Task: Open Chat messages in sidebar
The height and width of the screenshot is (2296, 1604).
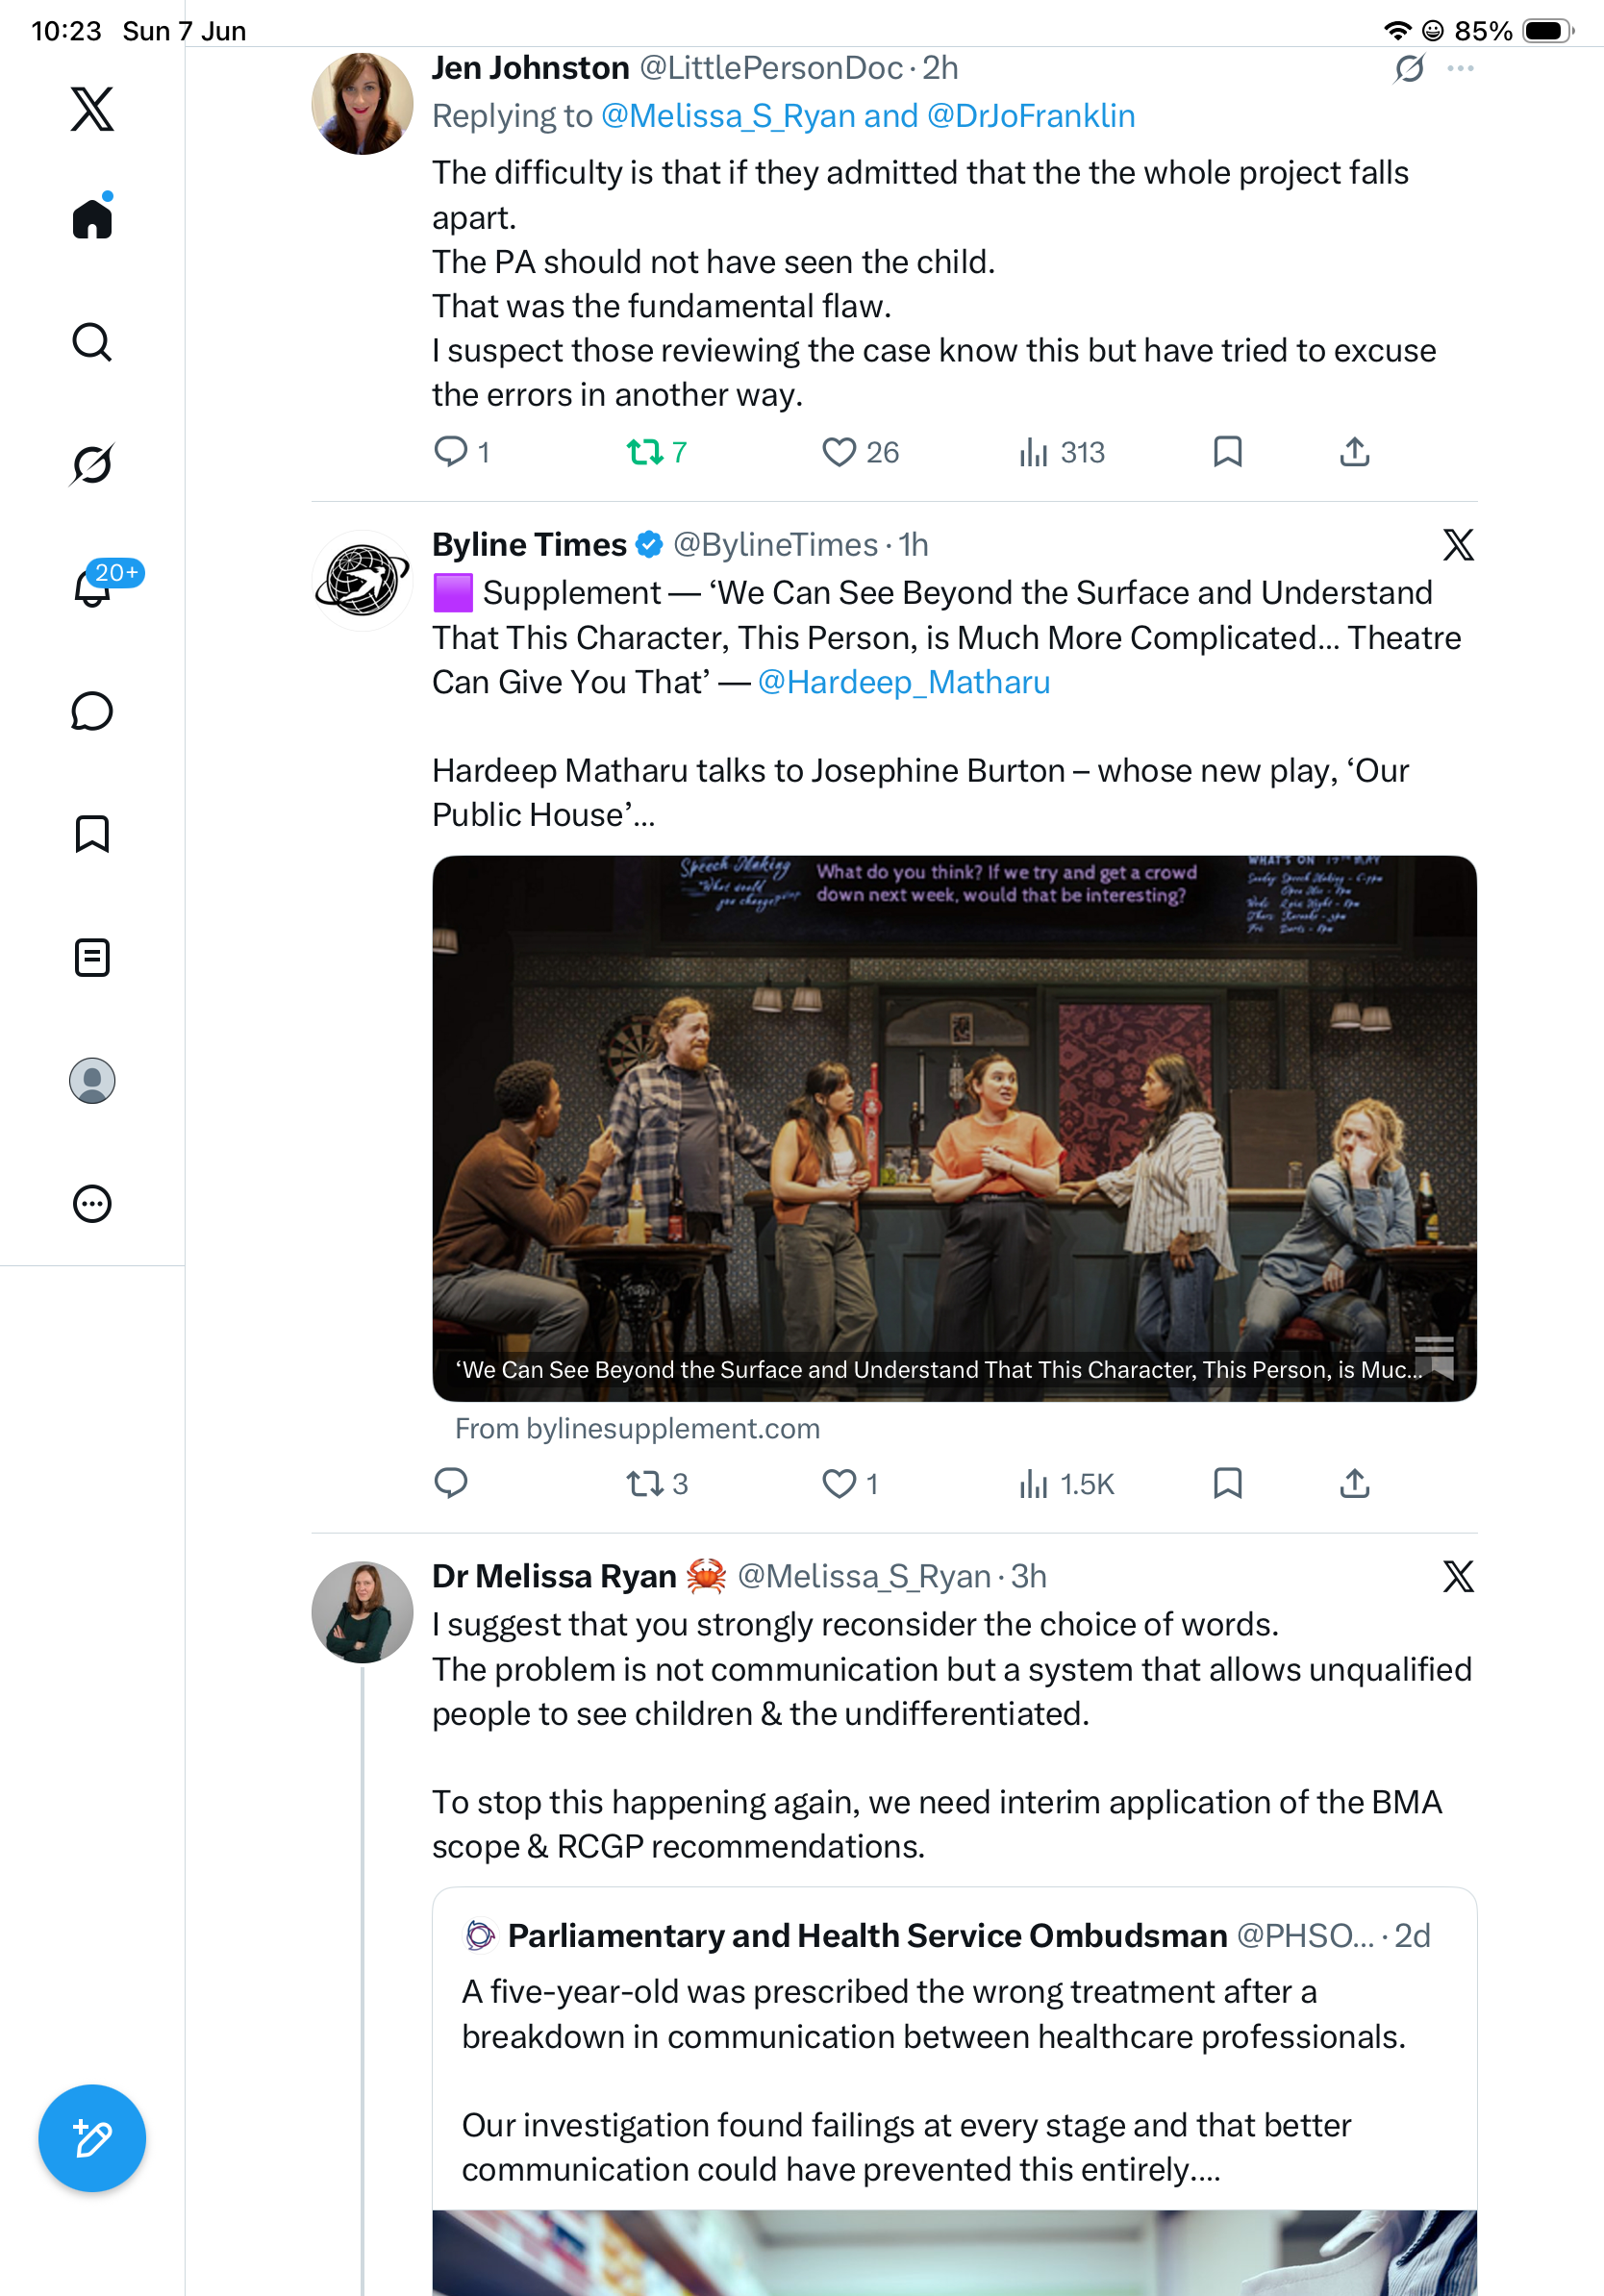Action: (92, 711)
